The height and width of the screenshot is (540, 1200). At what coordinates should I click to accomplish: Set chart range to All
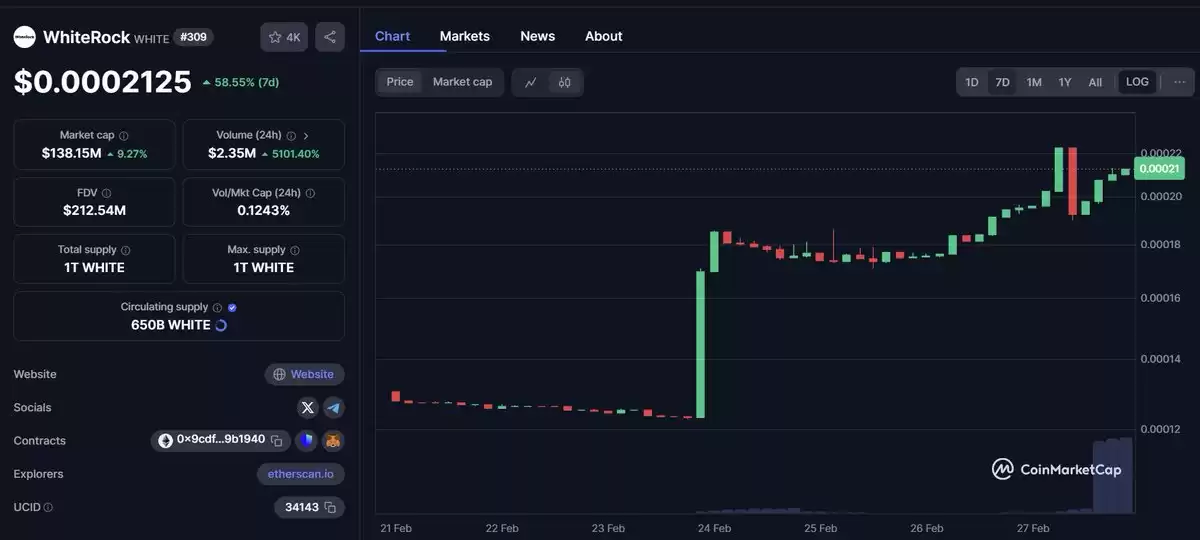[1096, 82]
